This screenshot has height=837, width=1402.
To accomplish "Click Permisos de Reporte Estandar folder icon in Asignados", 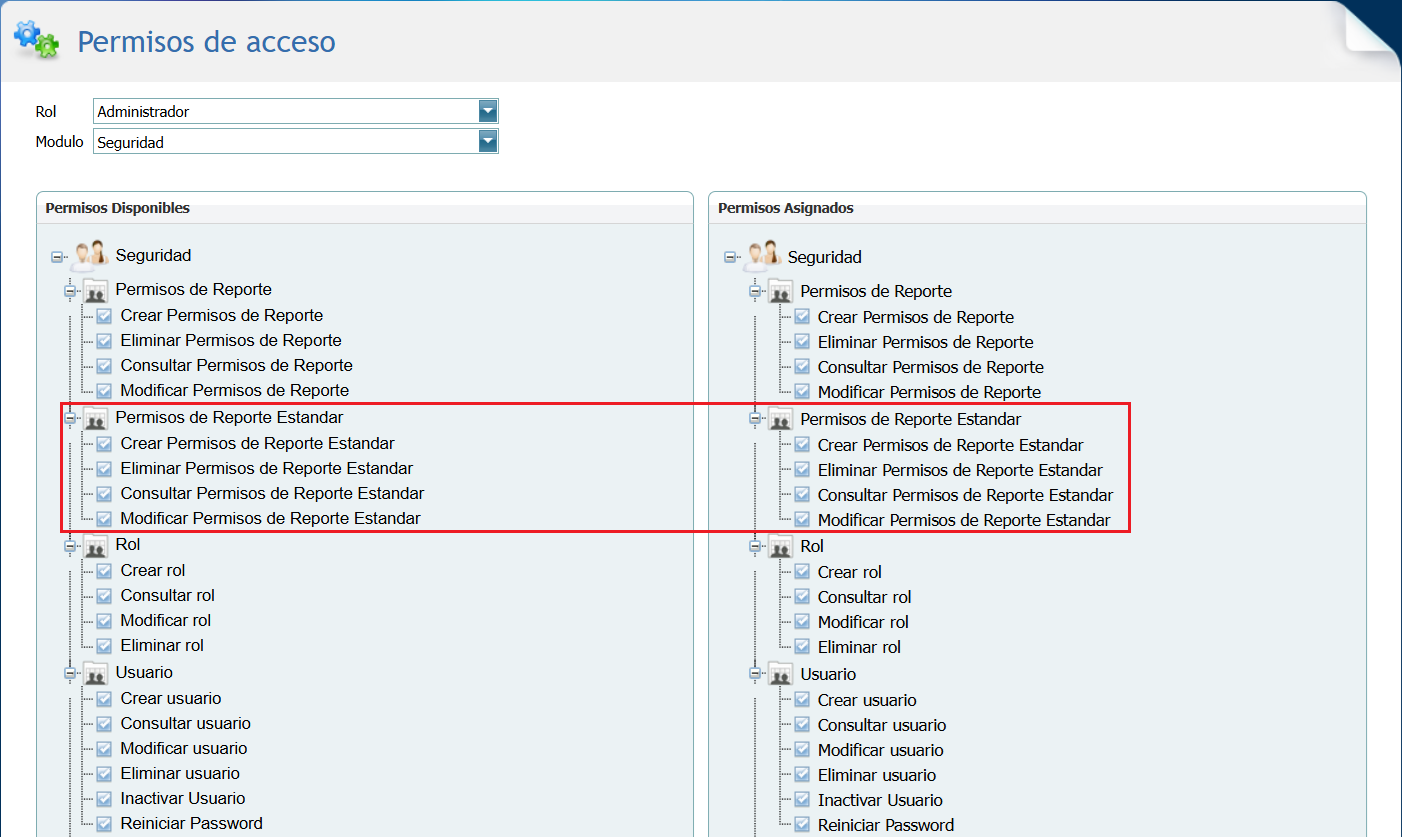I will tap(780, 420).
